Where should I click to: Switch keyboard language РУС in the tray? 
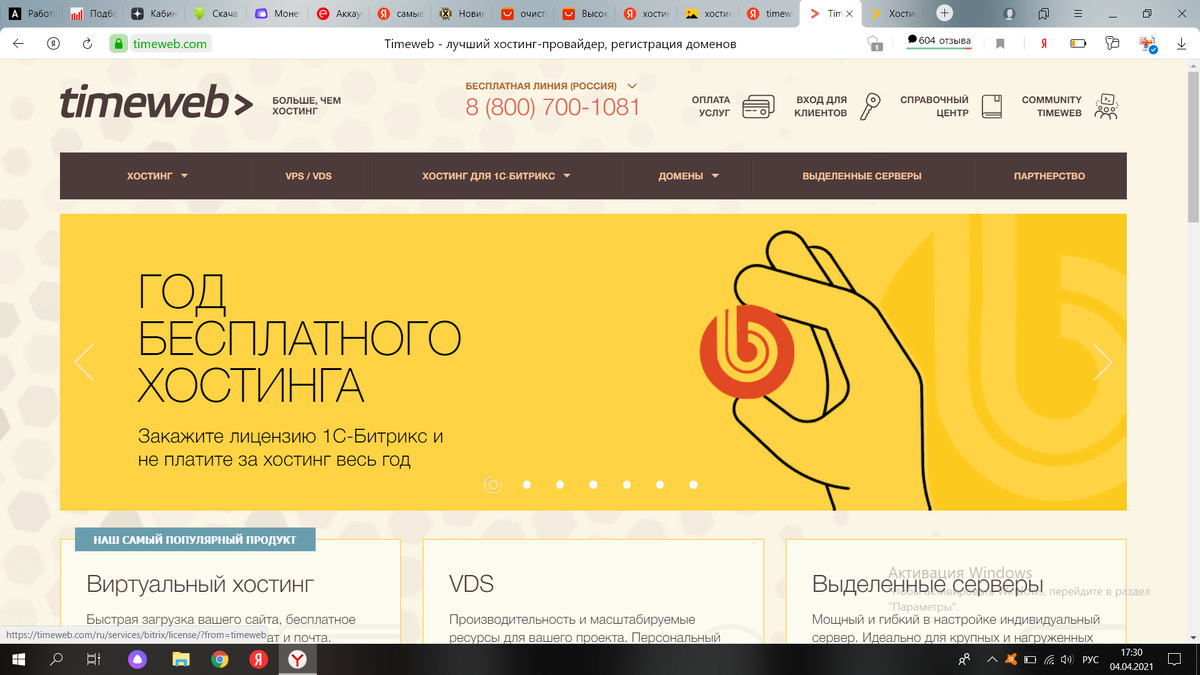point(1091,659)
